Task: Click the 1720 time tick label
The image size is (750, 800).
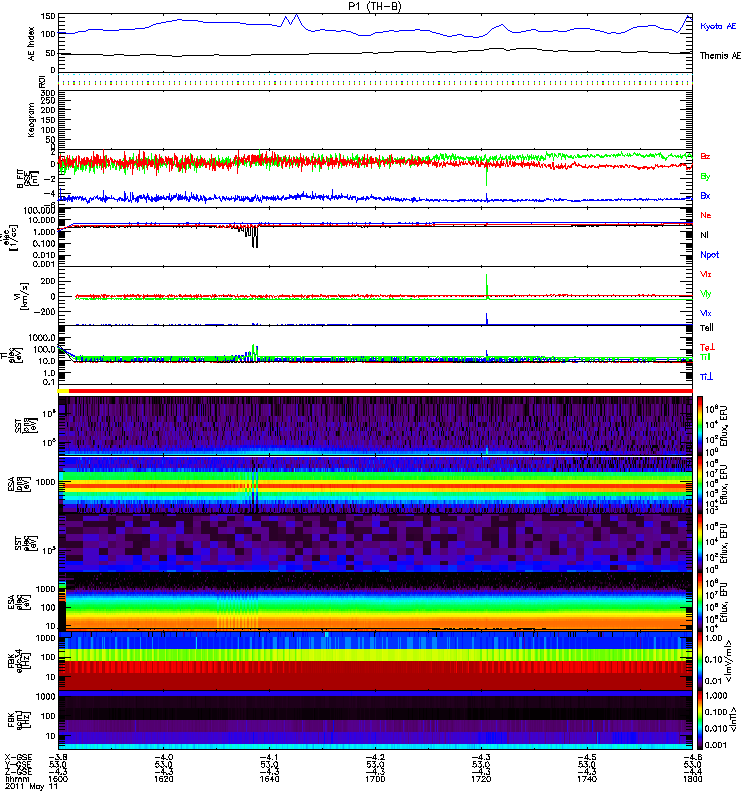Action: tap(481, 779)
